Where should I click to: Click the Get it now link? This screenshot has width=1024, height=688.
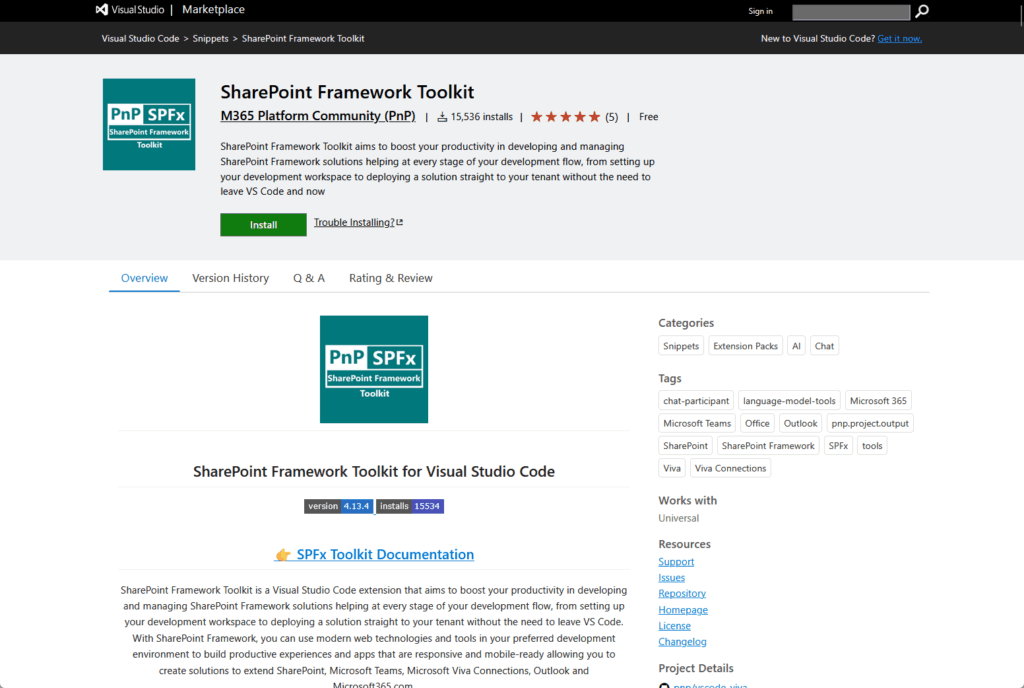899,39
